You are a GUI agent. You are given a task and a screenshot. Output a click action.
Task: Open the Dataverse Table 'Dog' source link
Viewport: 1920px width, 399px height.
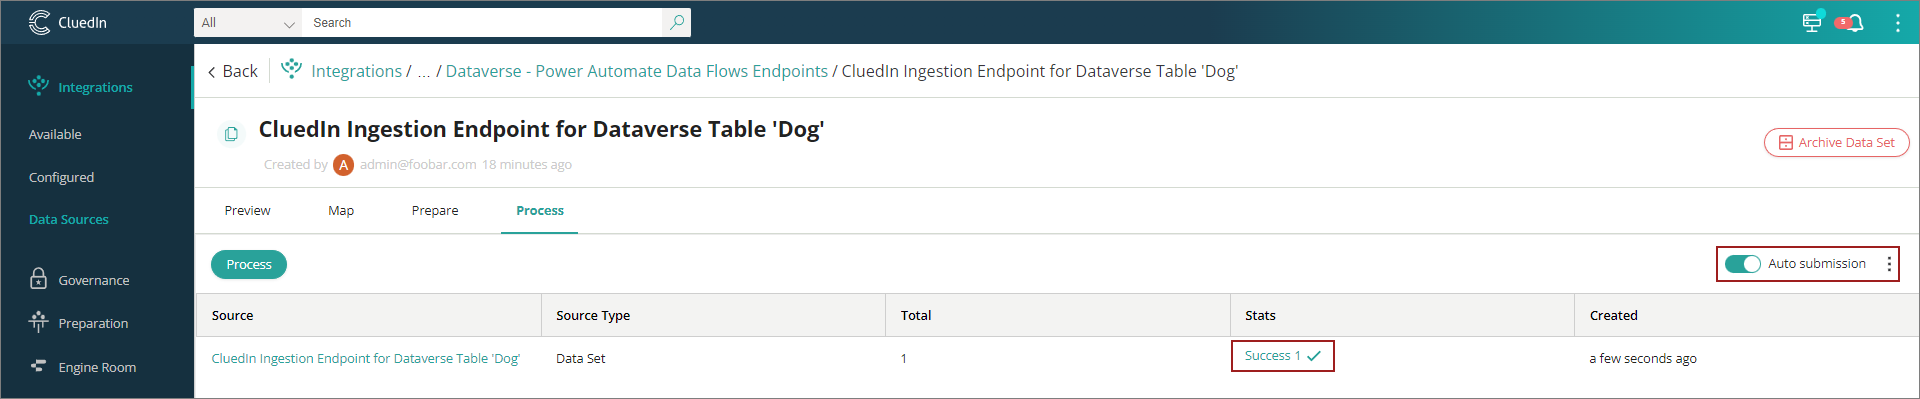(366, 358)
